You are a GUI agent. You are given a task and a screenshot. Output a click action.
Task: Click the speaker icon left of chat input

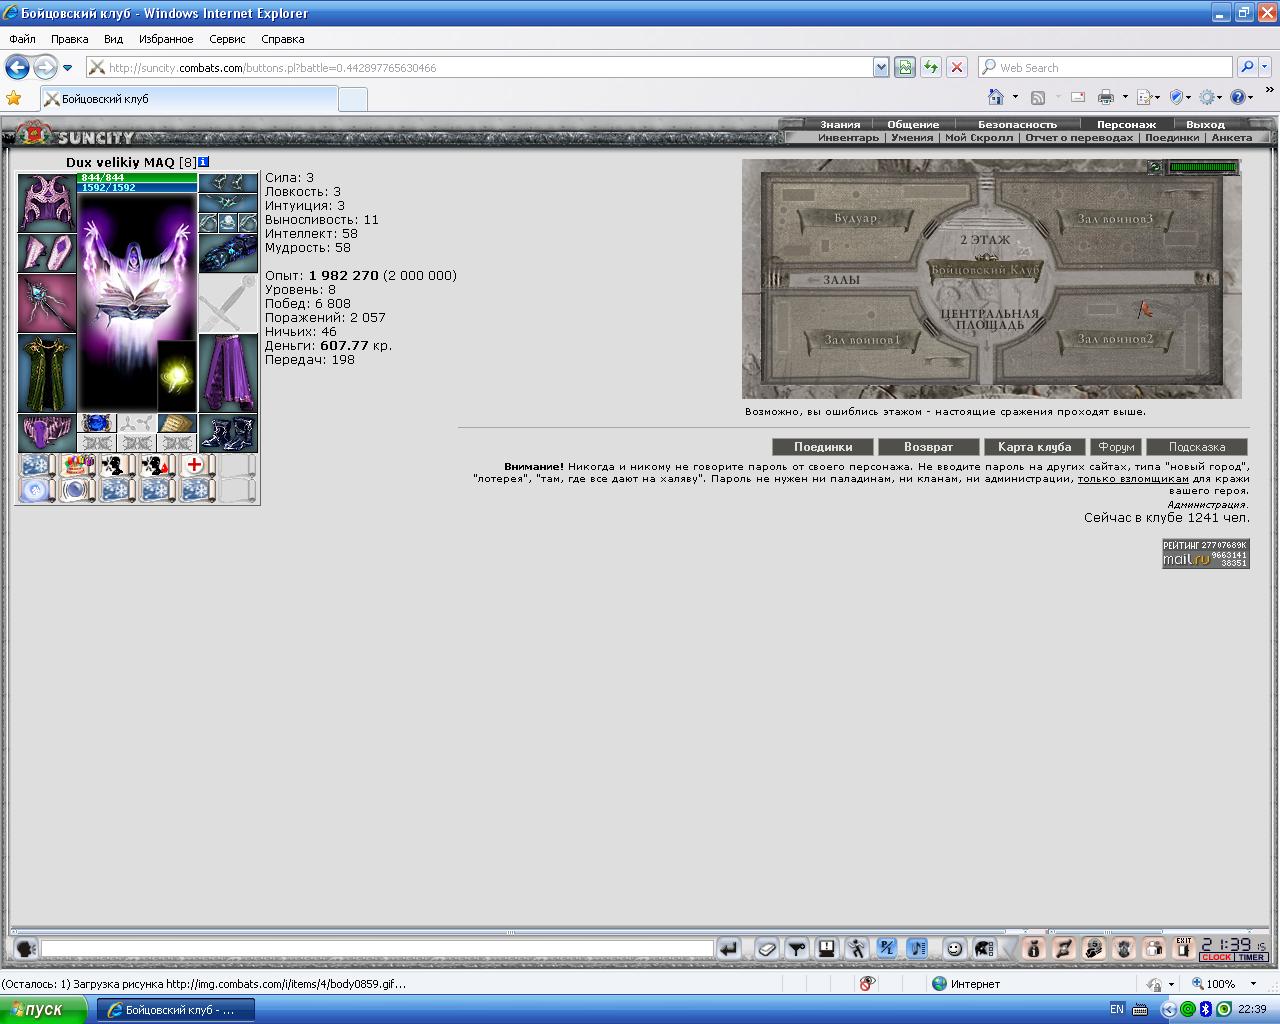pos(27,948)
